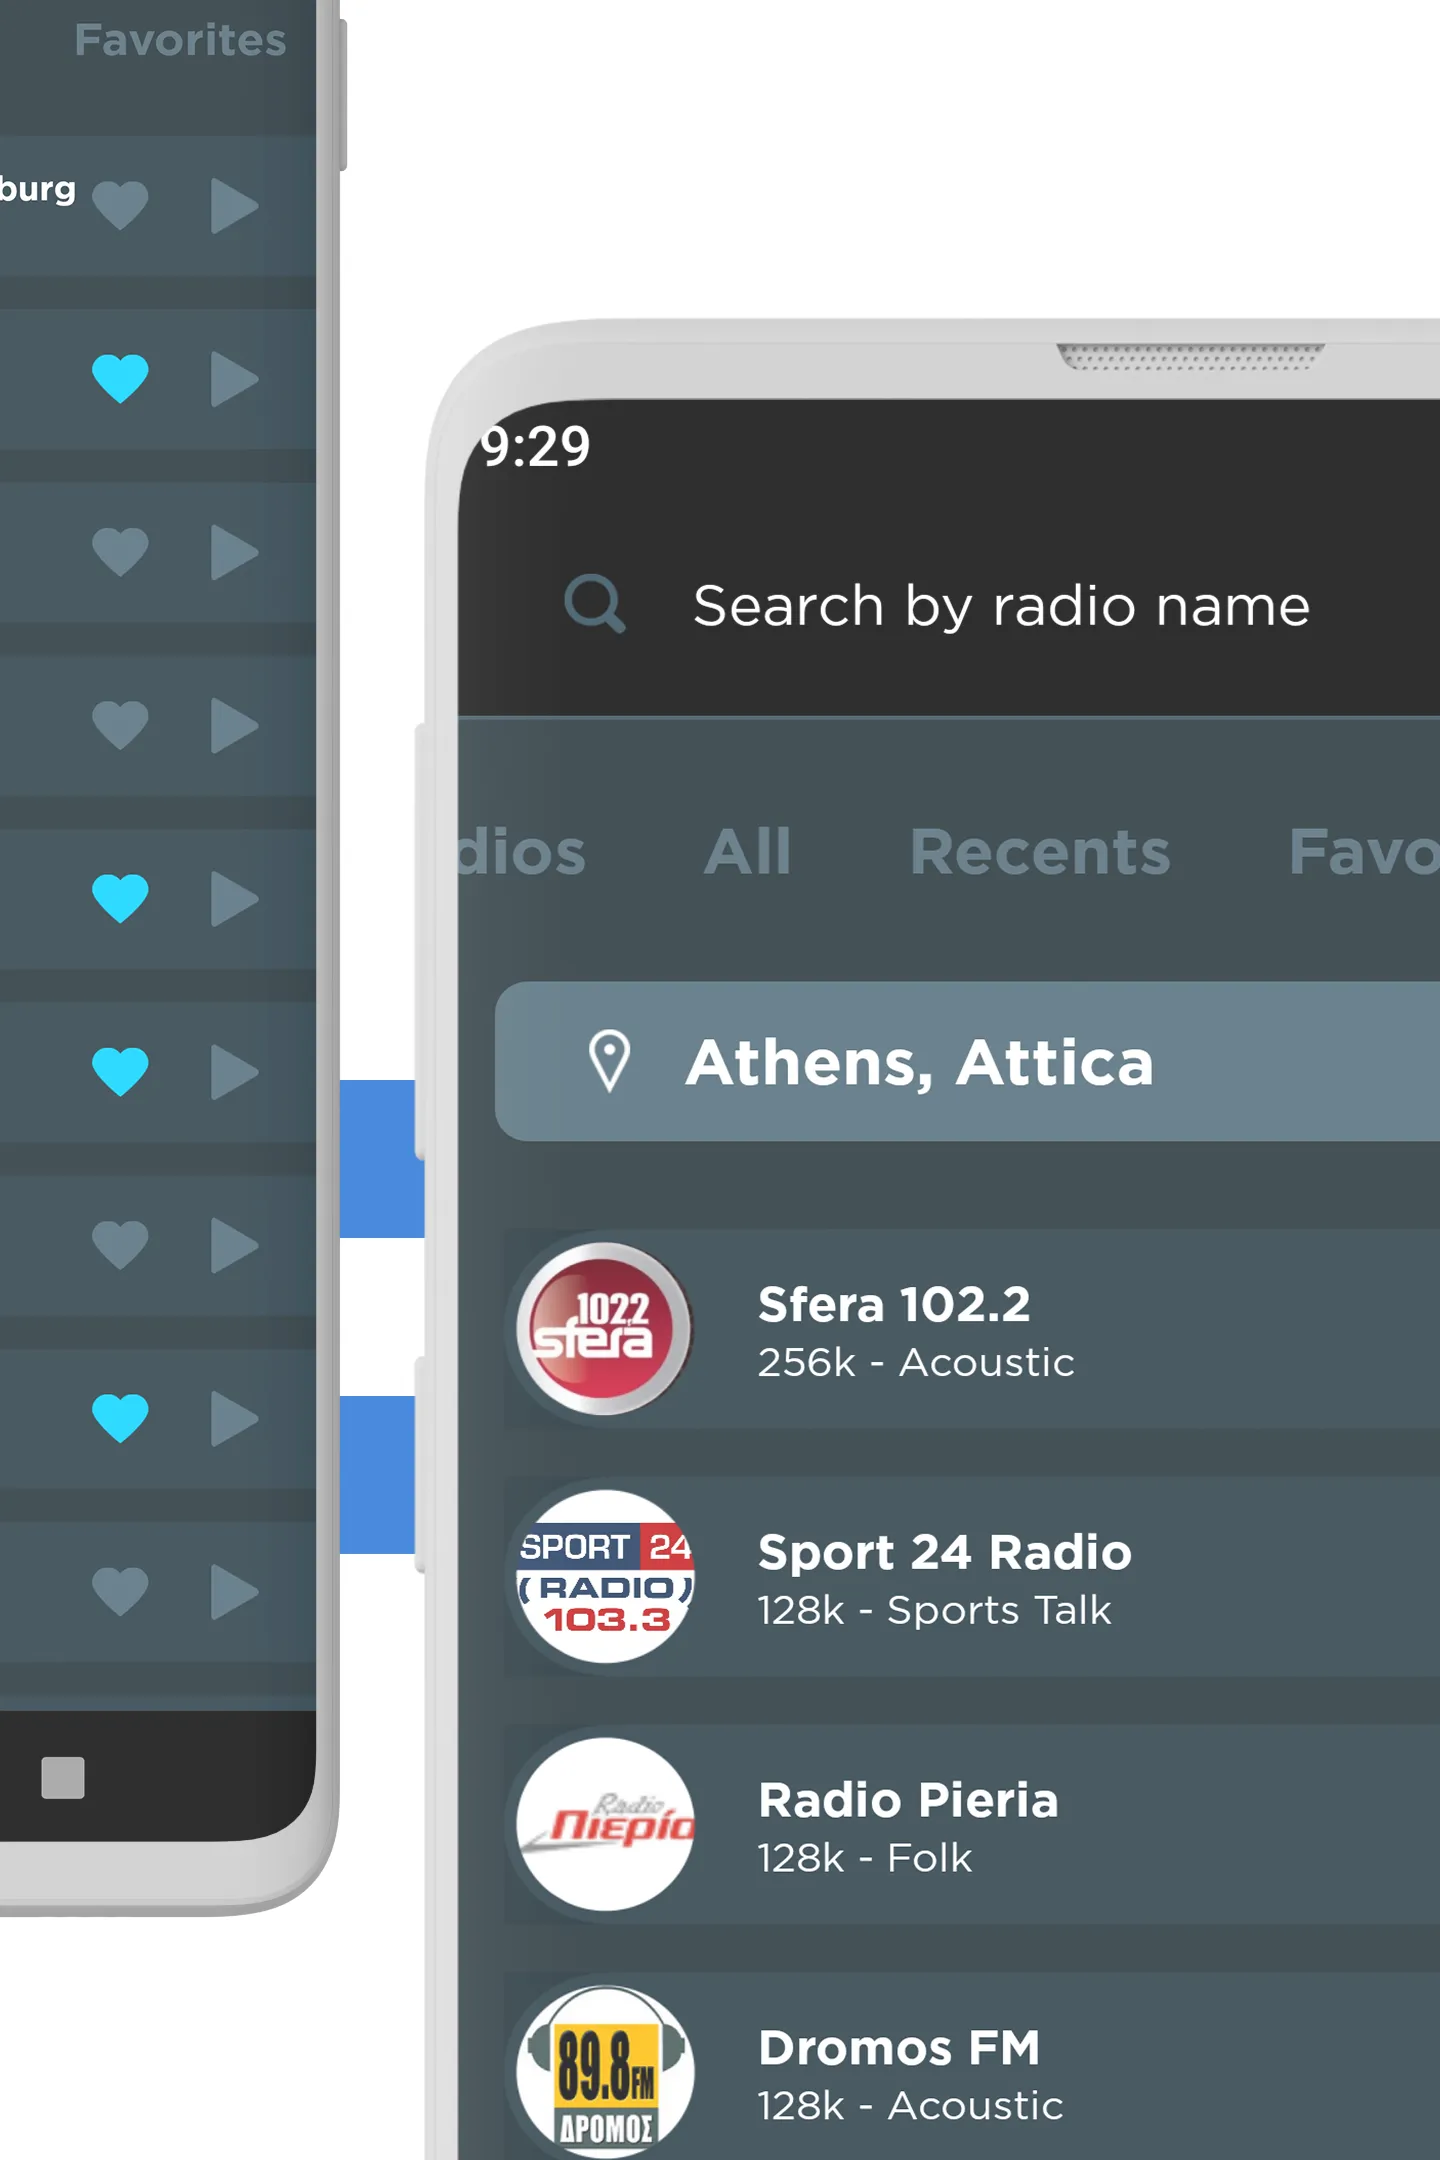Favorite the last grey-heart row on left phone

point(120,1591)
